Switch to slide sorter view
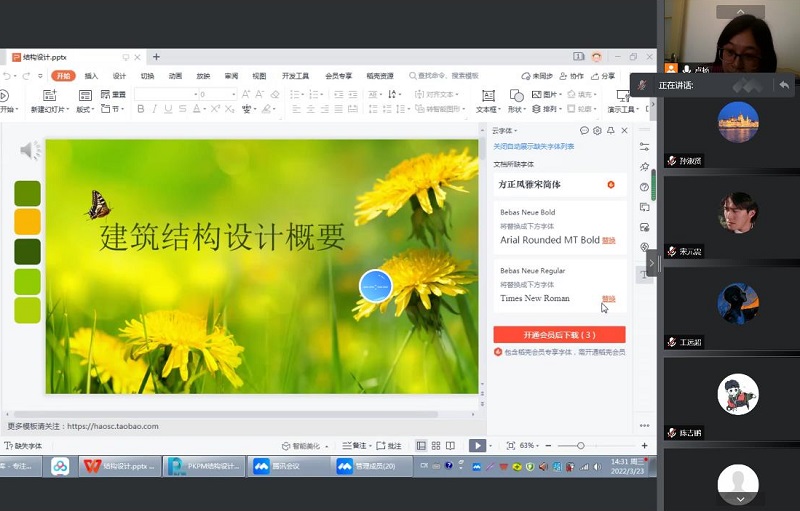The image size is (800, 511). (x=436, y=445)
